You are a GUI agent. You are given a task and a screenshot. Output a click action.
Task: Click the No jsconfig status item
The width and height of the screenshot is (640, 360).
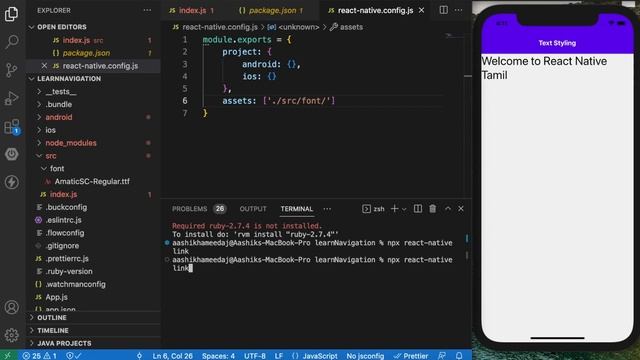365,356
